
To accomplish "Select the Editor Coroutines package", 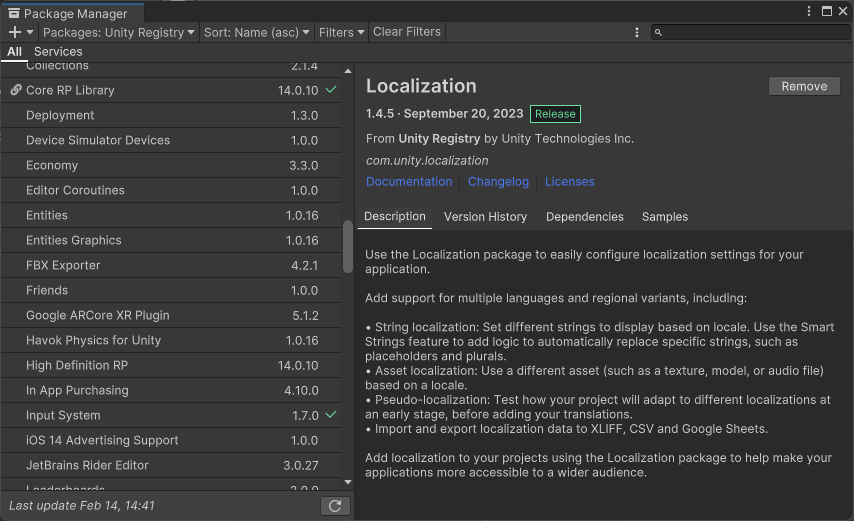I will pos(171,191).
